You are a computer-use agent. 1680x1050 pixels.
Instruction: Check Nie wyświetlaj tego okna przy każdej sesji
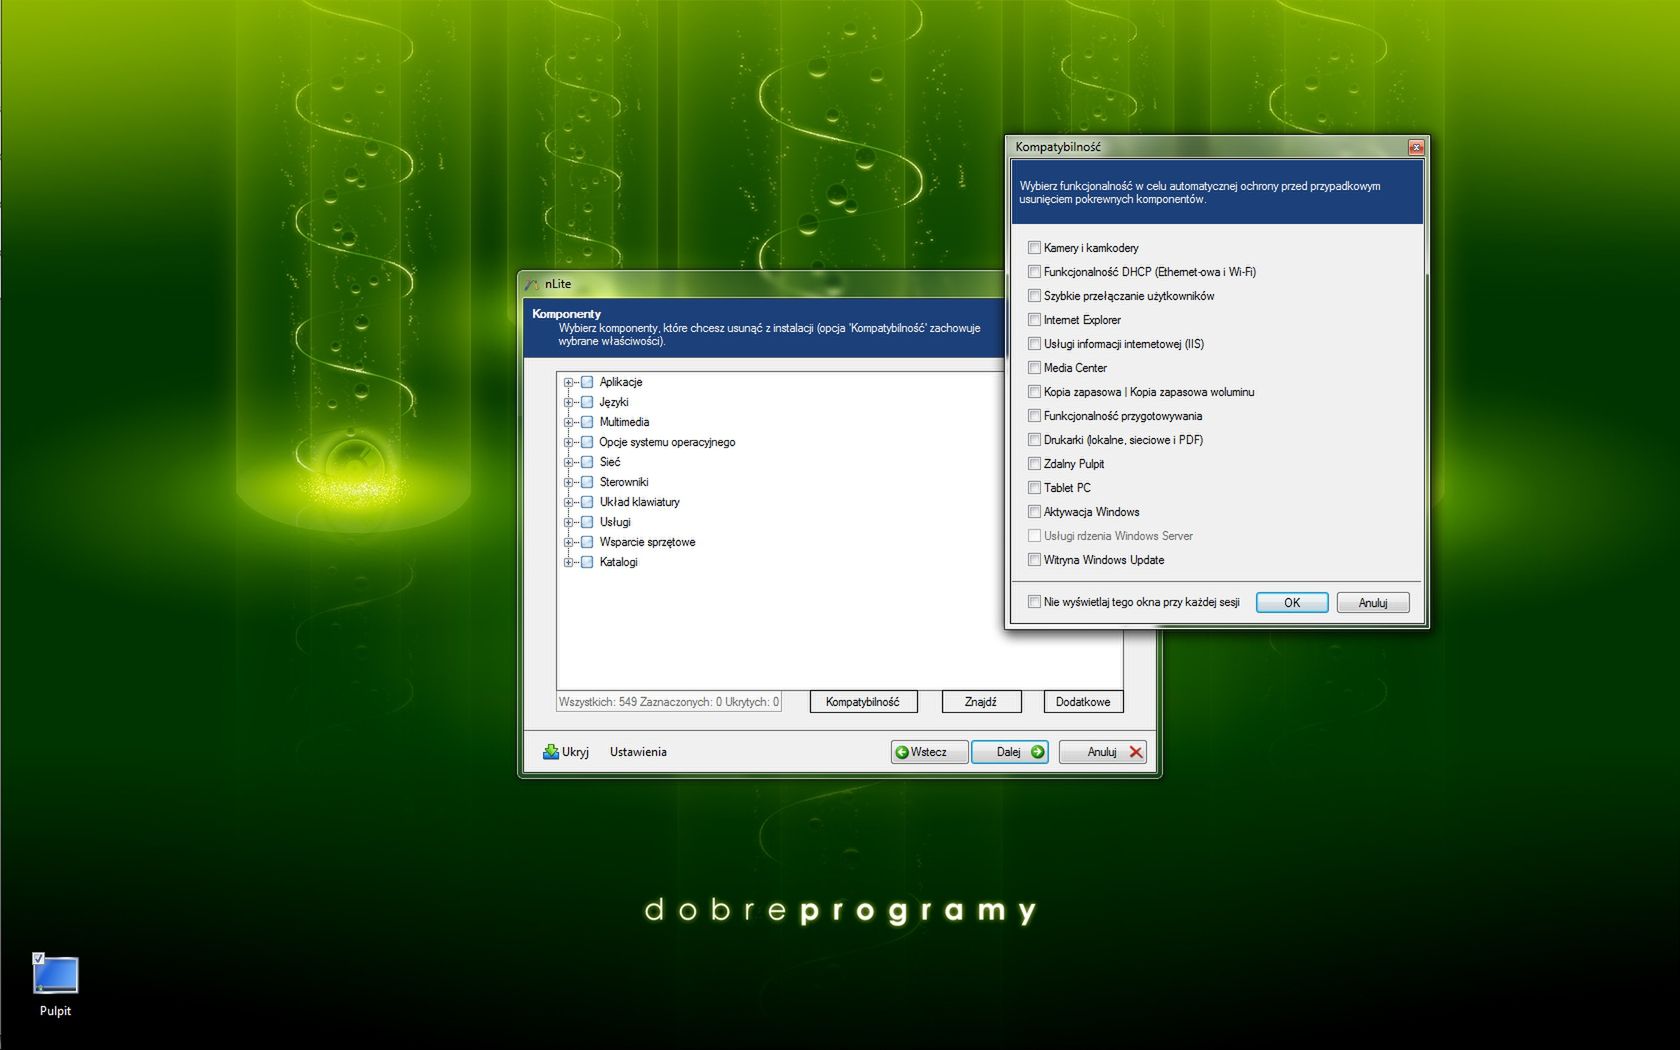pos(1034,601)
